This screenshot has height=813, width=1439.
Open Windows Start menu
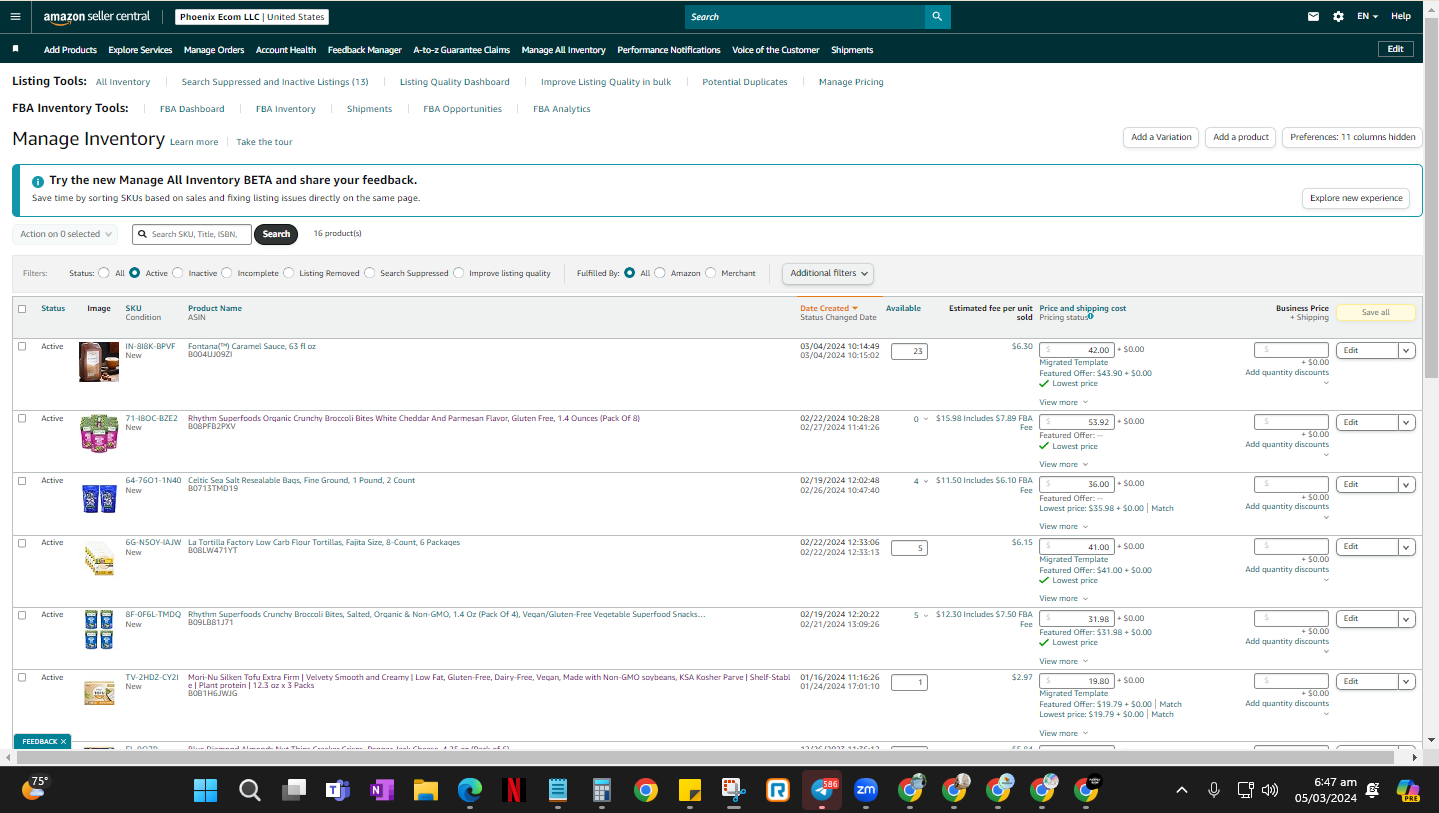(x=205, y=790)
